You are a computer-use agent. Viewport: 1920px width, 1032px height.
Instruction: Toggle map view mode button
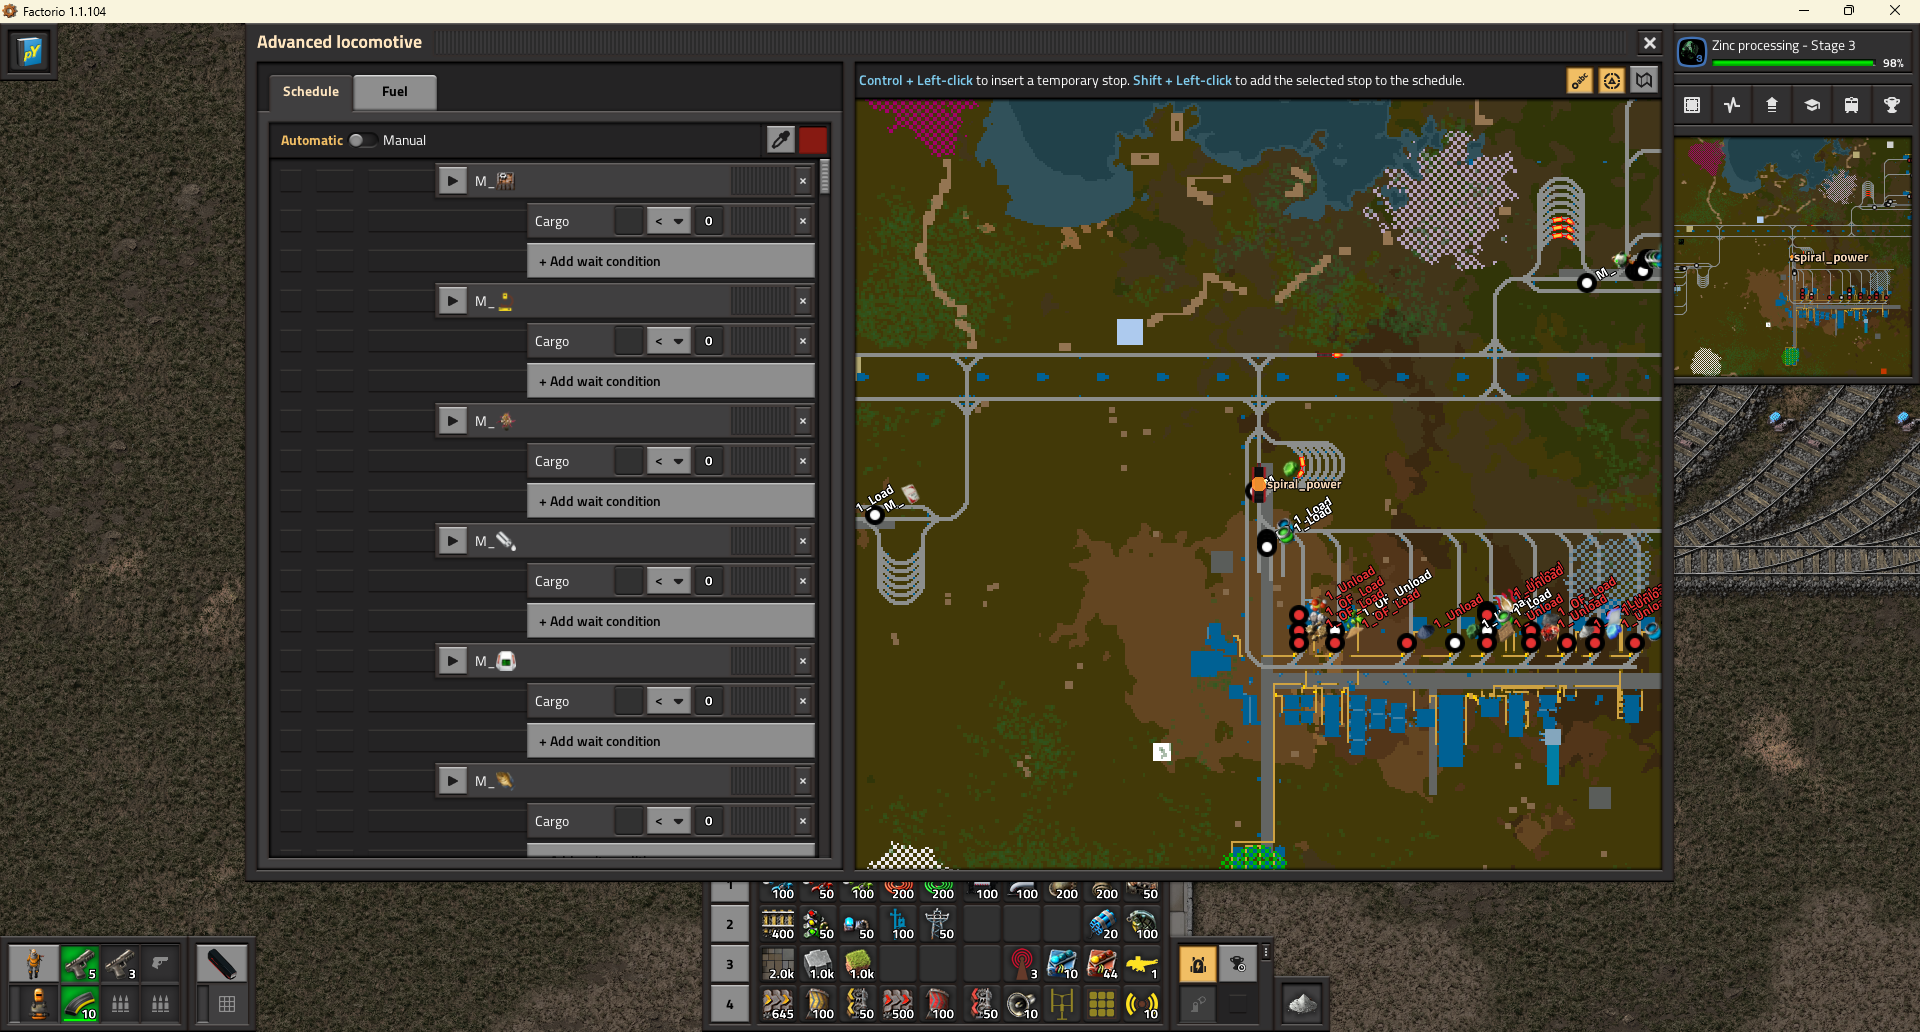(x=1644, y=81)
